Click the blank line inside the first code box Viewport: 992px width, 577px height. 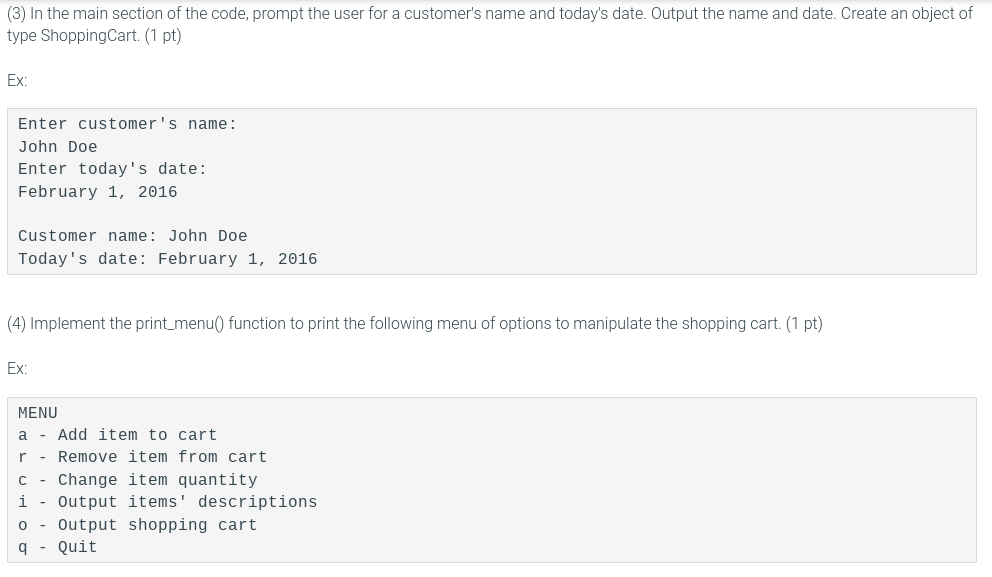(x=492, y=214)
